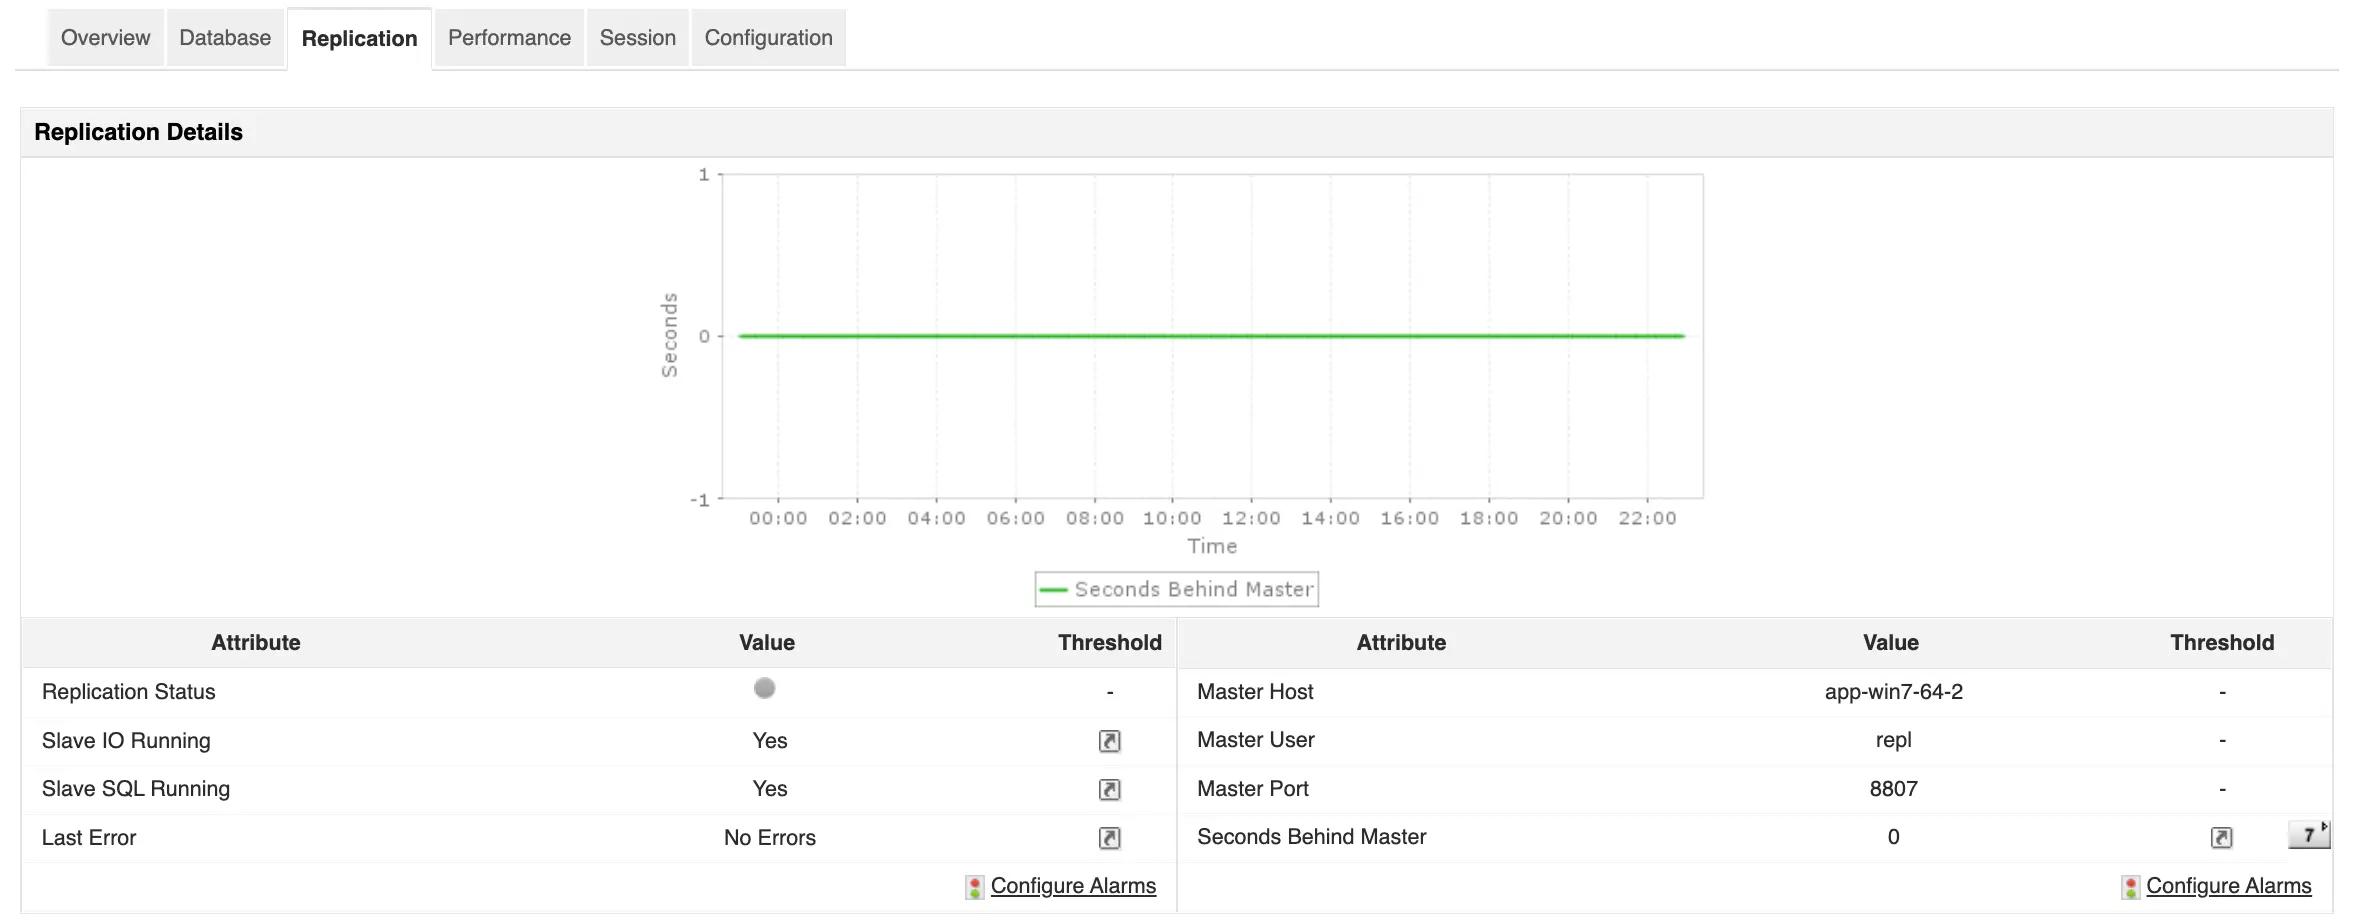This screenshot has width=2356, height=922.
Task: Expand the Replication Details section header
Action: pyautogui.click(x=139, y=131)
